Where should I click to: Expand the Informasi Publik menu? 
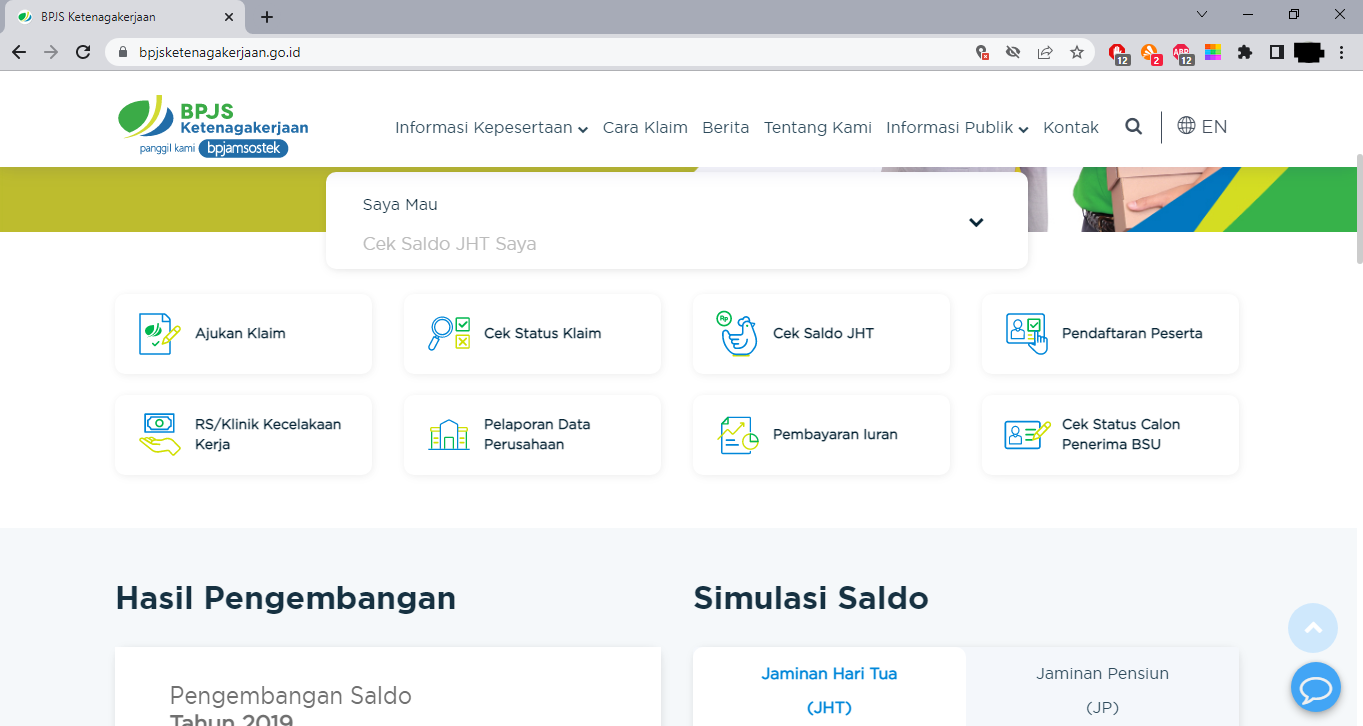[x=957, y=128]
